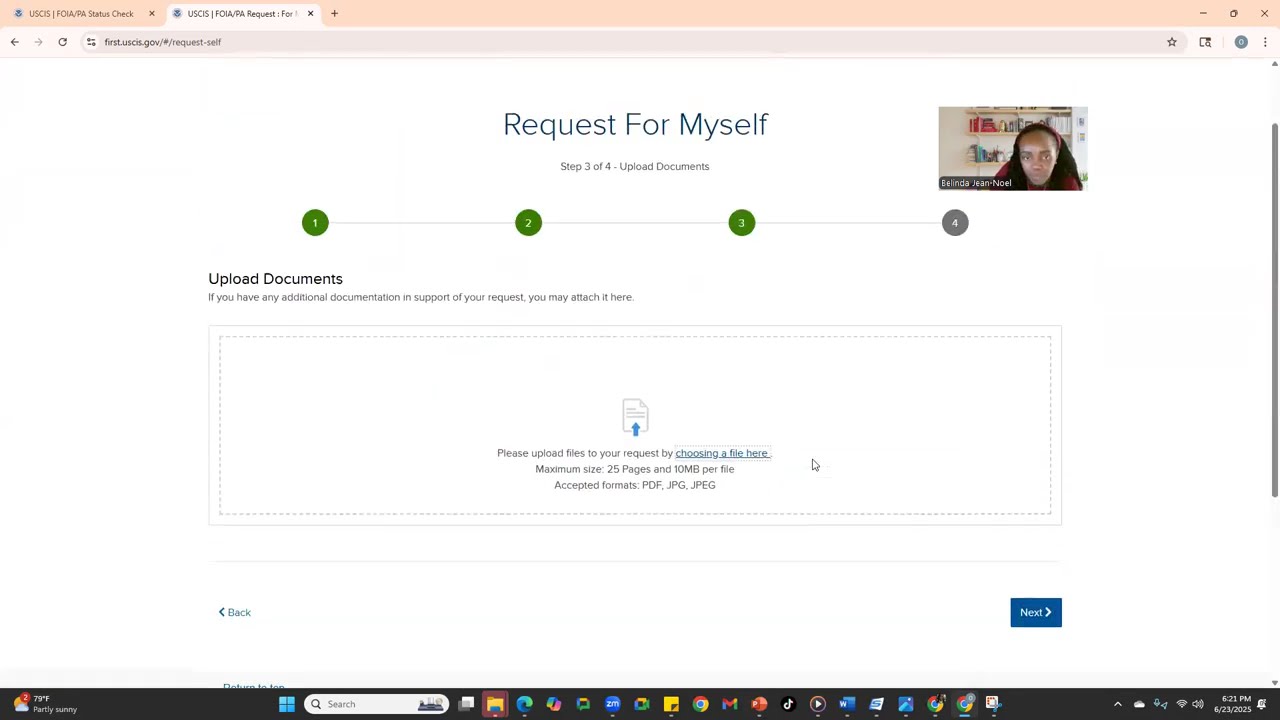Select the gray step 4 circle
1280x720 pixels.
[x=955, y=223]
